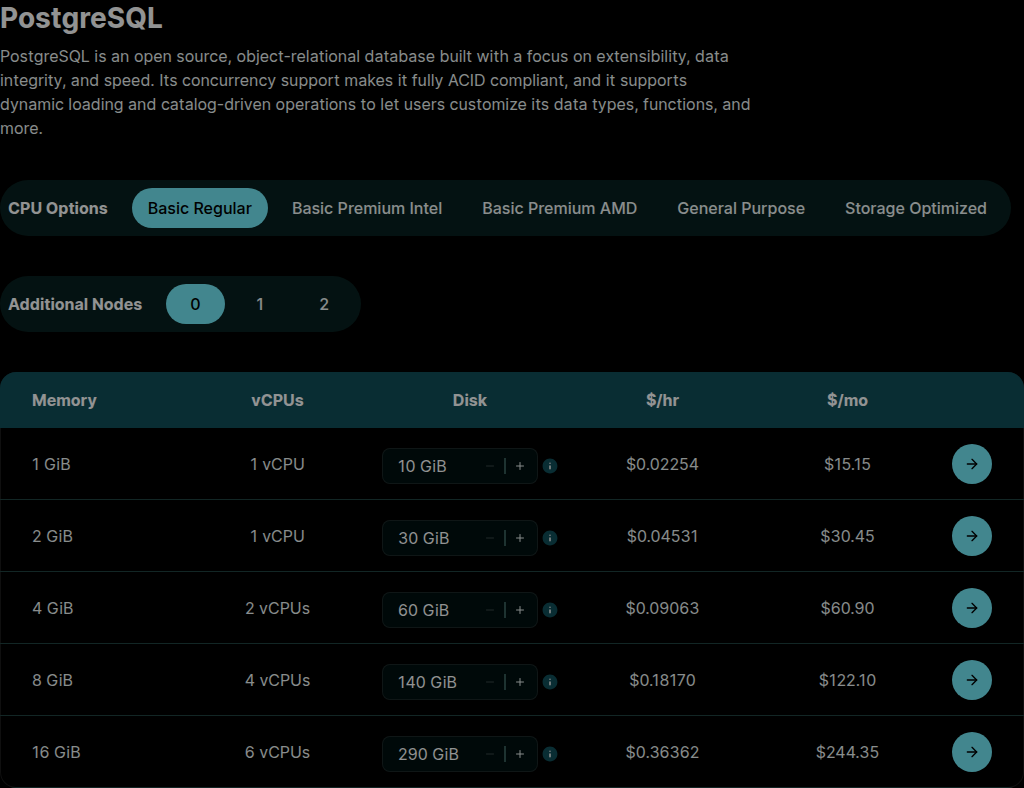This screenshot has width=1024, height=788.
Task: Click the 8 GiB memory cell
Action: point(52,680)
